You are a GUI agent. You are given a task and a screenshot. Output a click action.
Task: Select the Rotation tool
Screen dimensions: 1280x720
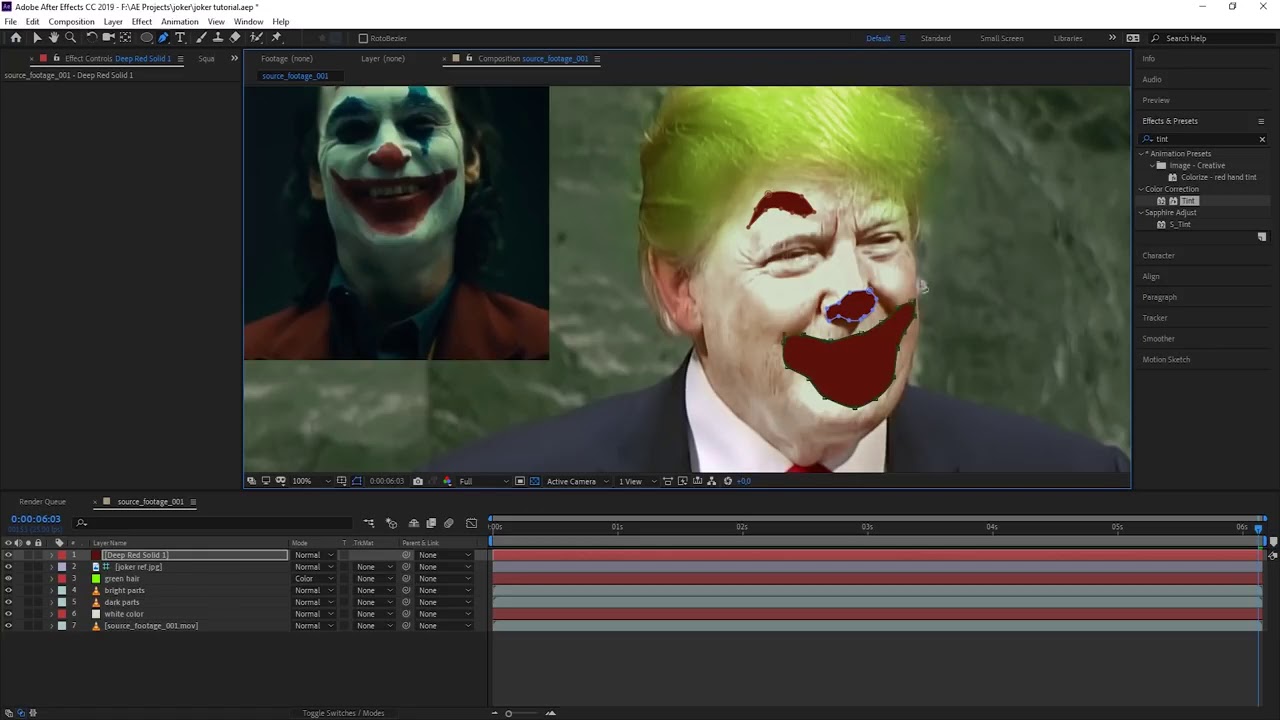coord(92,38)
